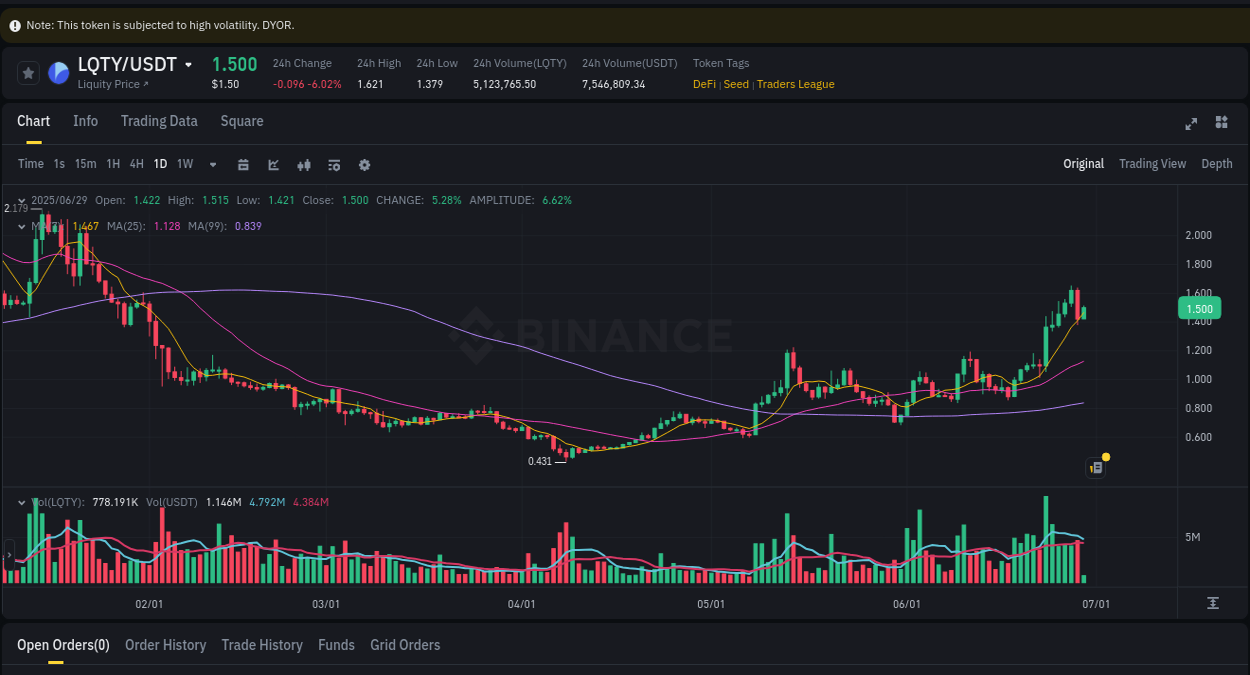Enter fullscreen chart mode
This screenshot has height=675, width=1250.
[x=1190, y=124]
